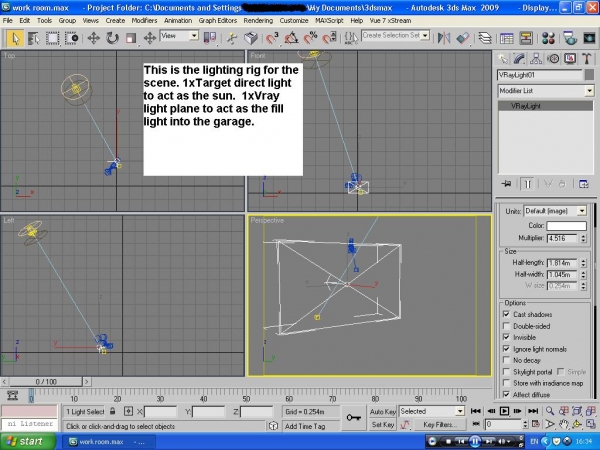600x450 pixels.
Task: Open the Modifiers menu
Action: pos(144,21)
